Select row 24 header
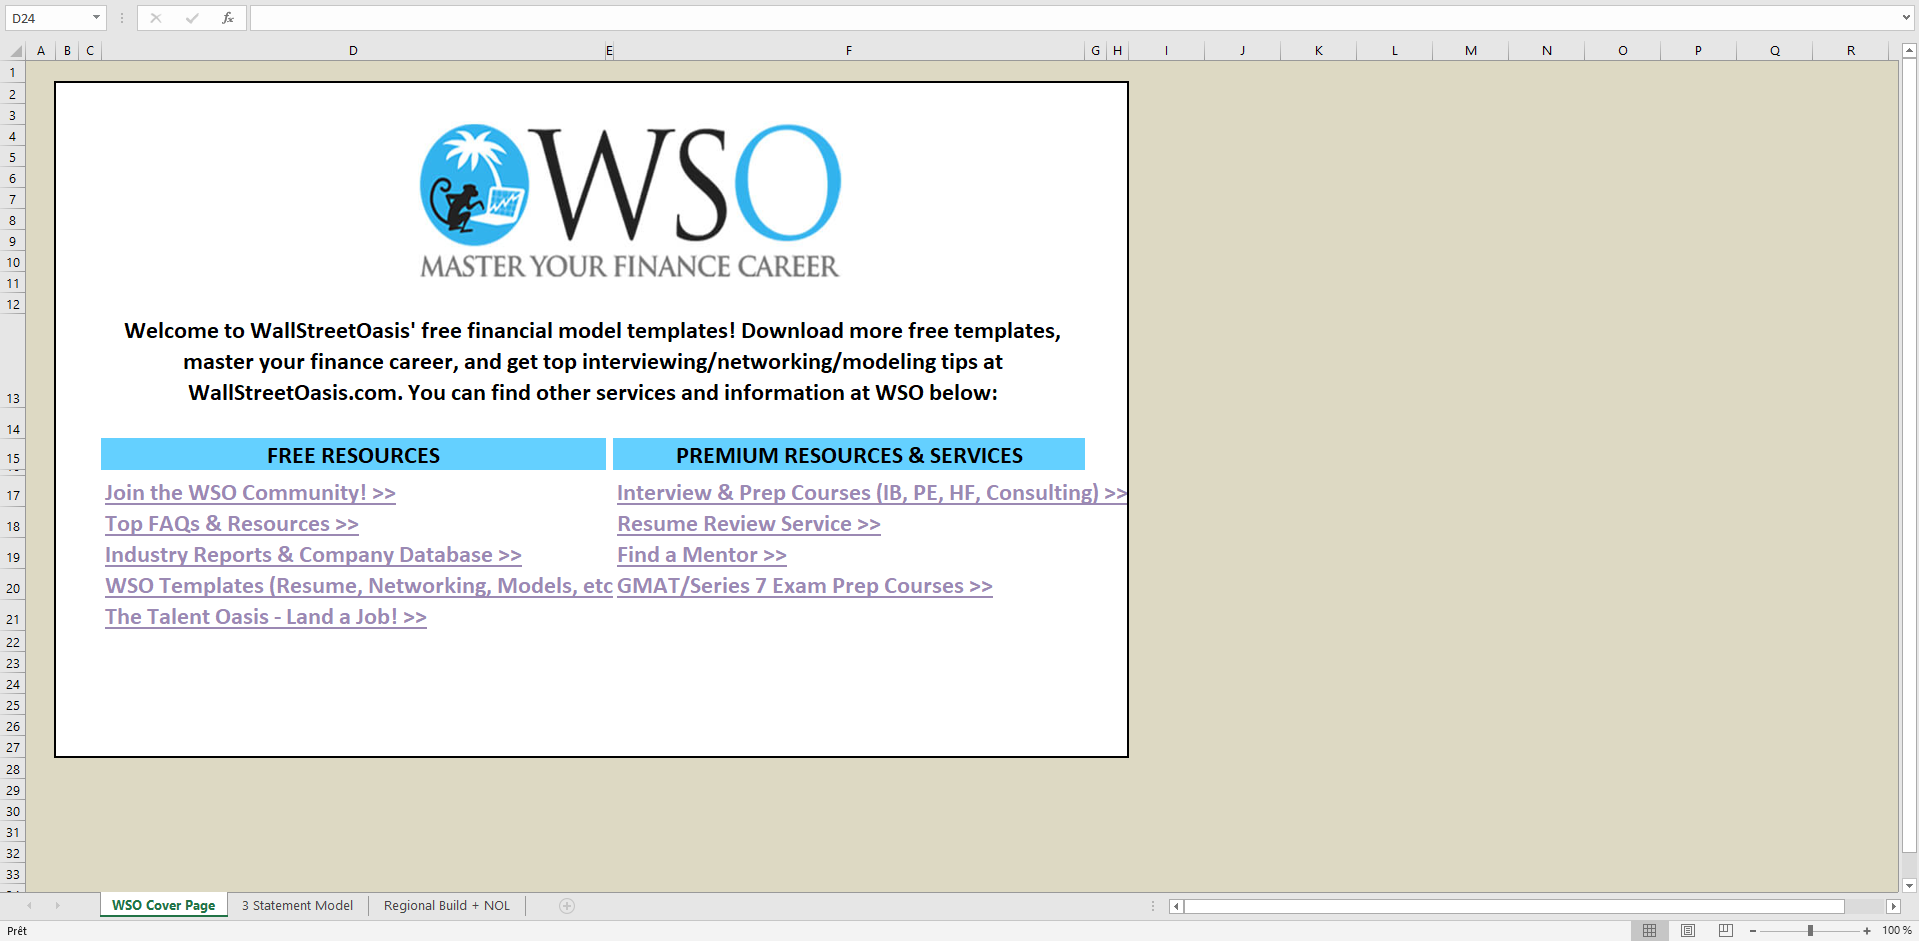This screenshot has height=941, width=1919. pyautogui.click(x=13, y=685)
